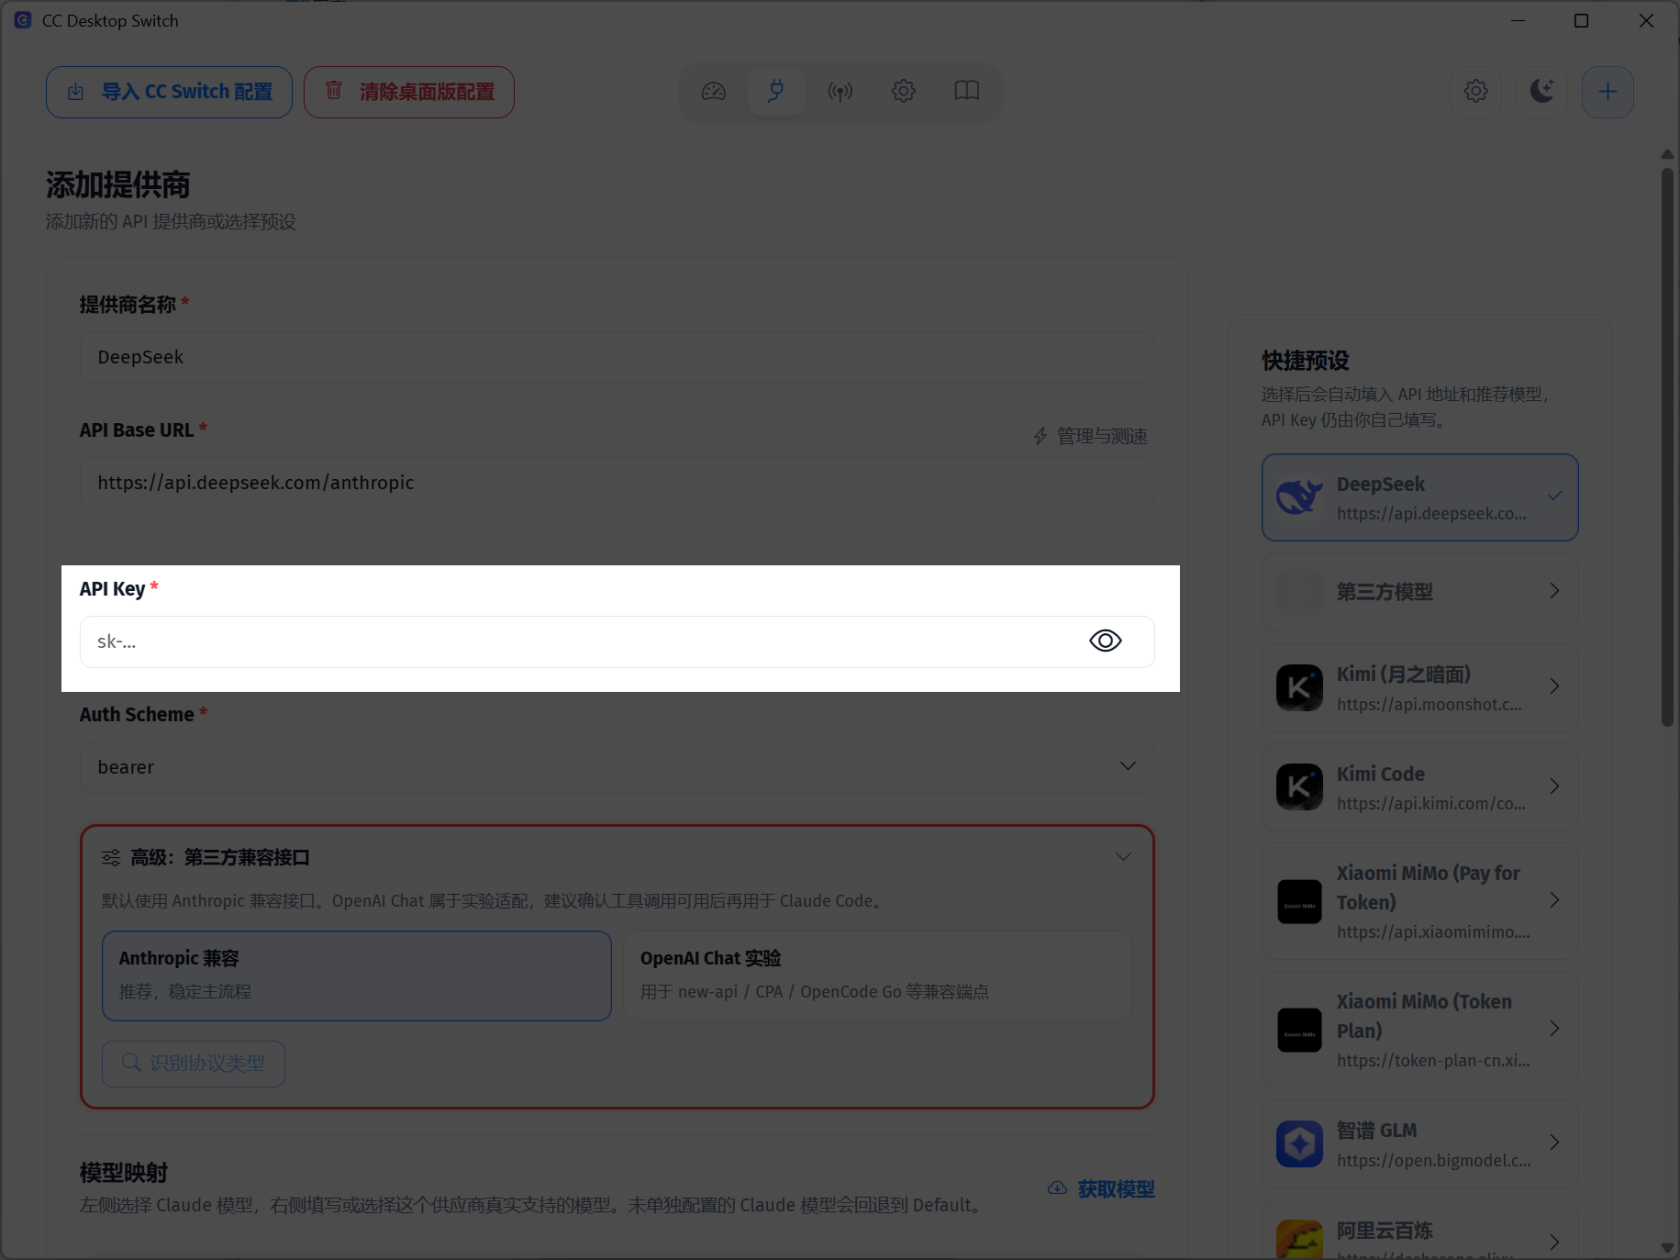Viewport: 1680px width, 1260px height.
Task: Click the 阿里云百炼 preset name
Action: (x=1385, y=1230)
